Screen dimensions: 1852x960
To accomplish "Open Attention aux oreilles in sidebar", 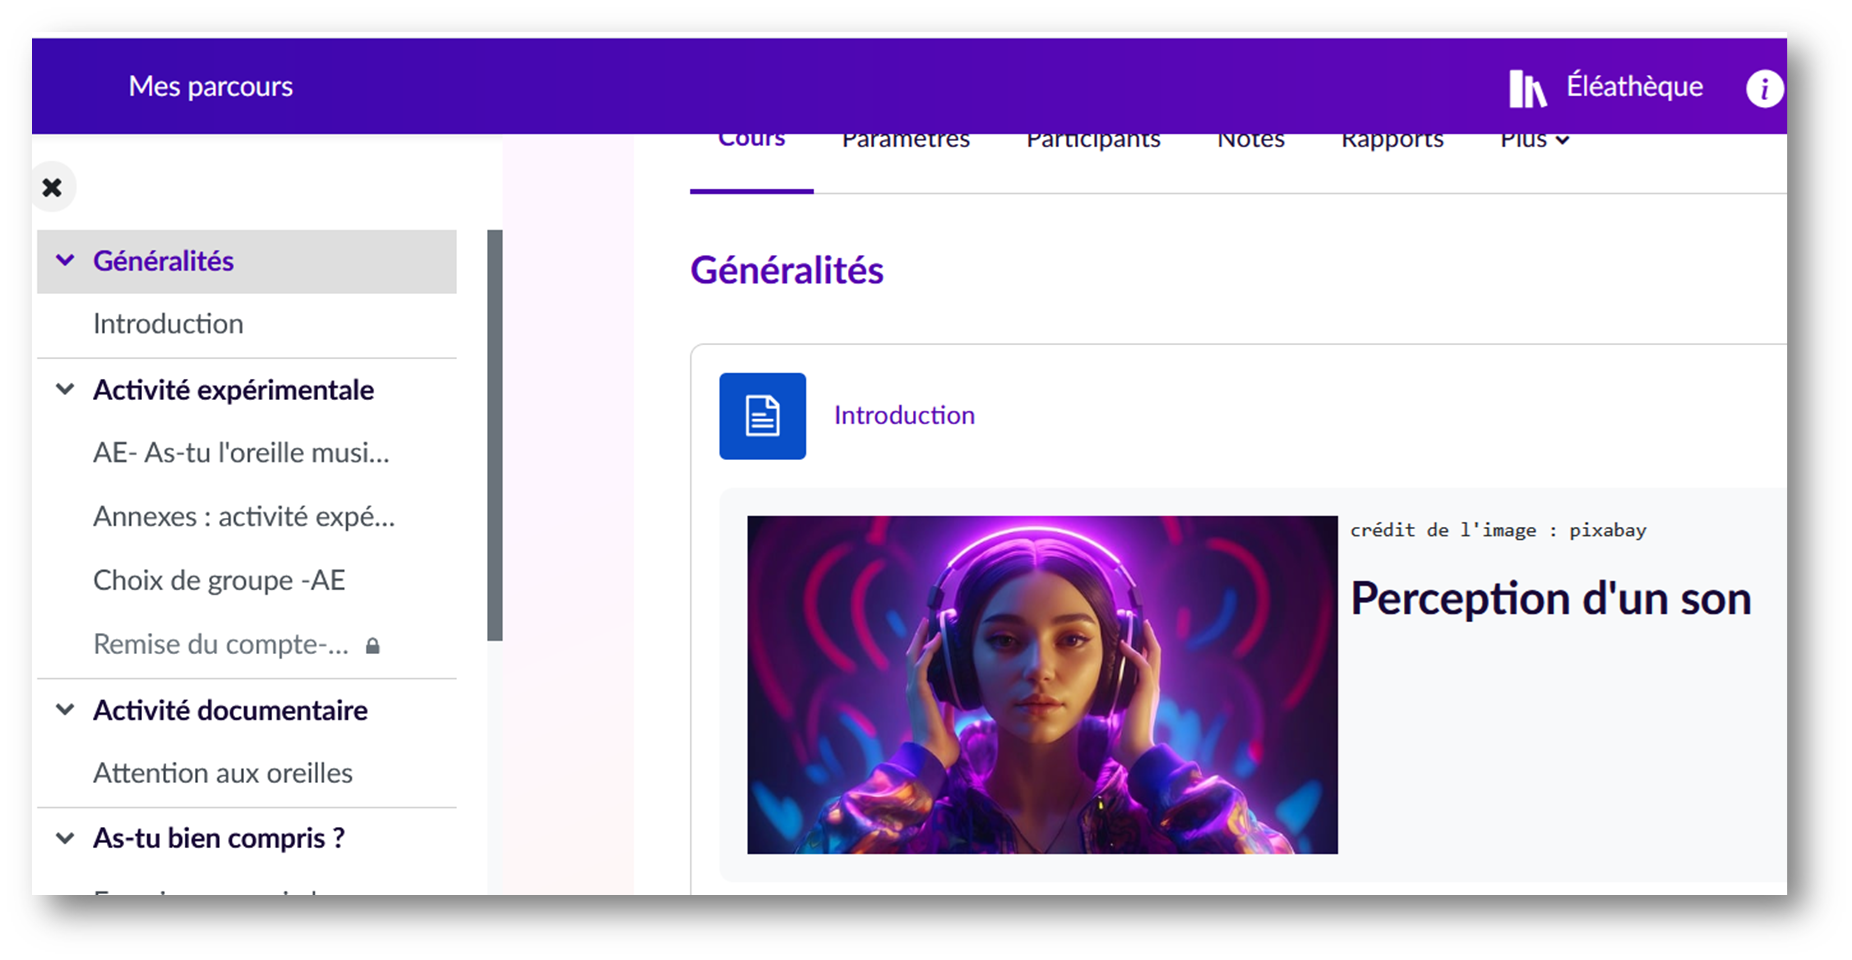I will click(223, 773).
